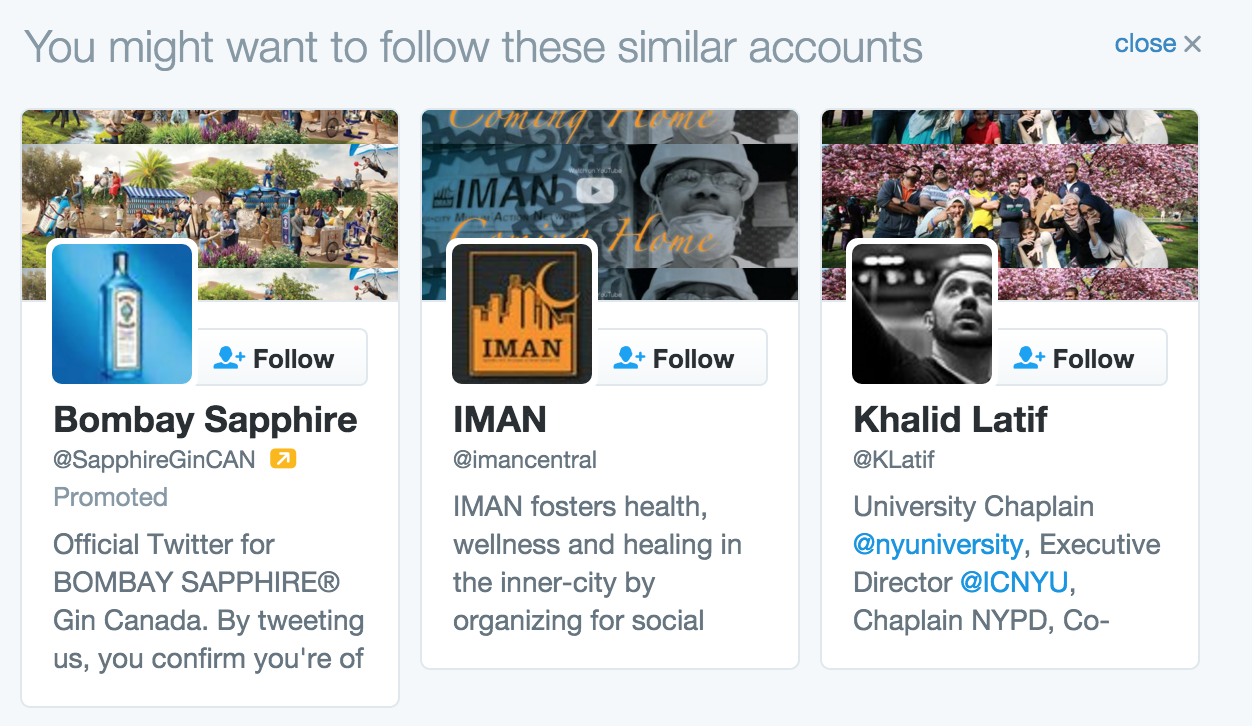Open Khalid Latif profile name
Screen dimensions: 1252x726
[950, 419]
